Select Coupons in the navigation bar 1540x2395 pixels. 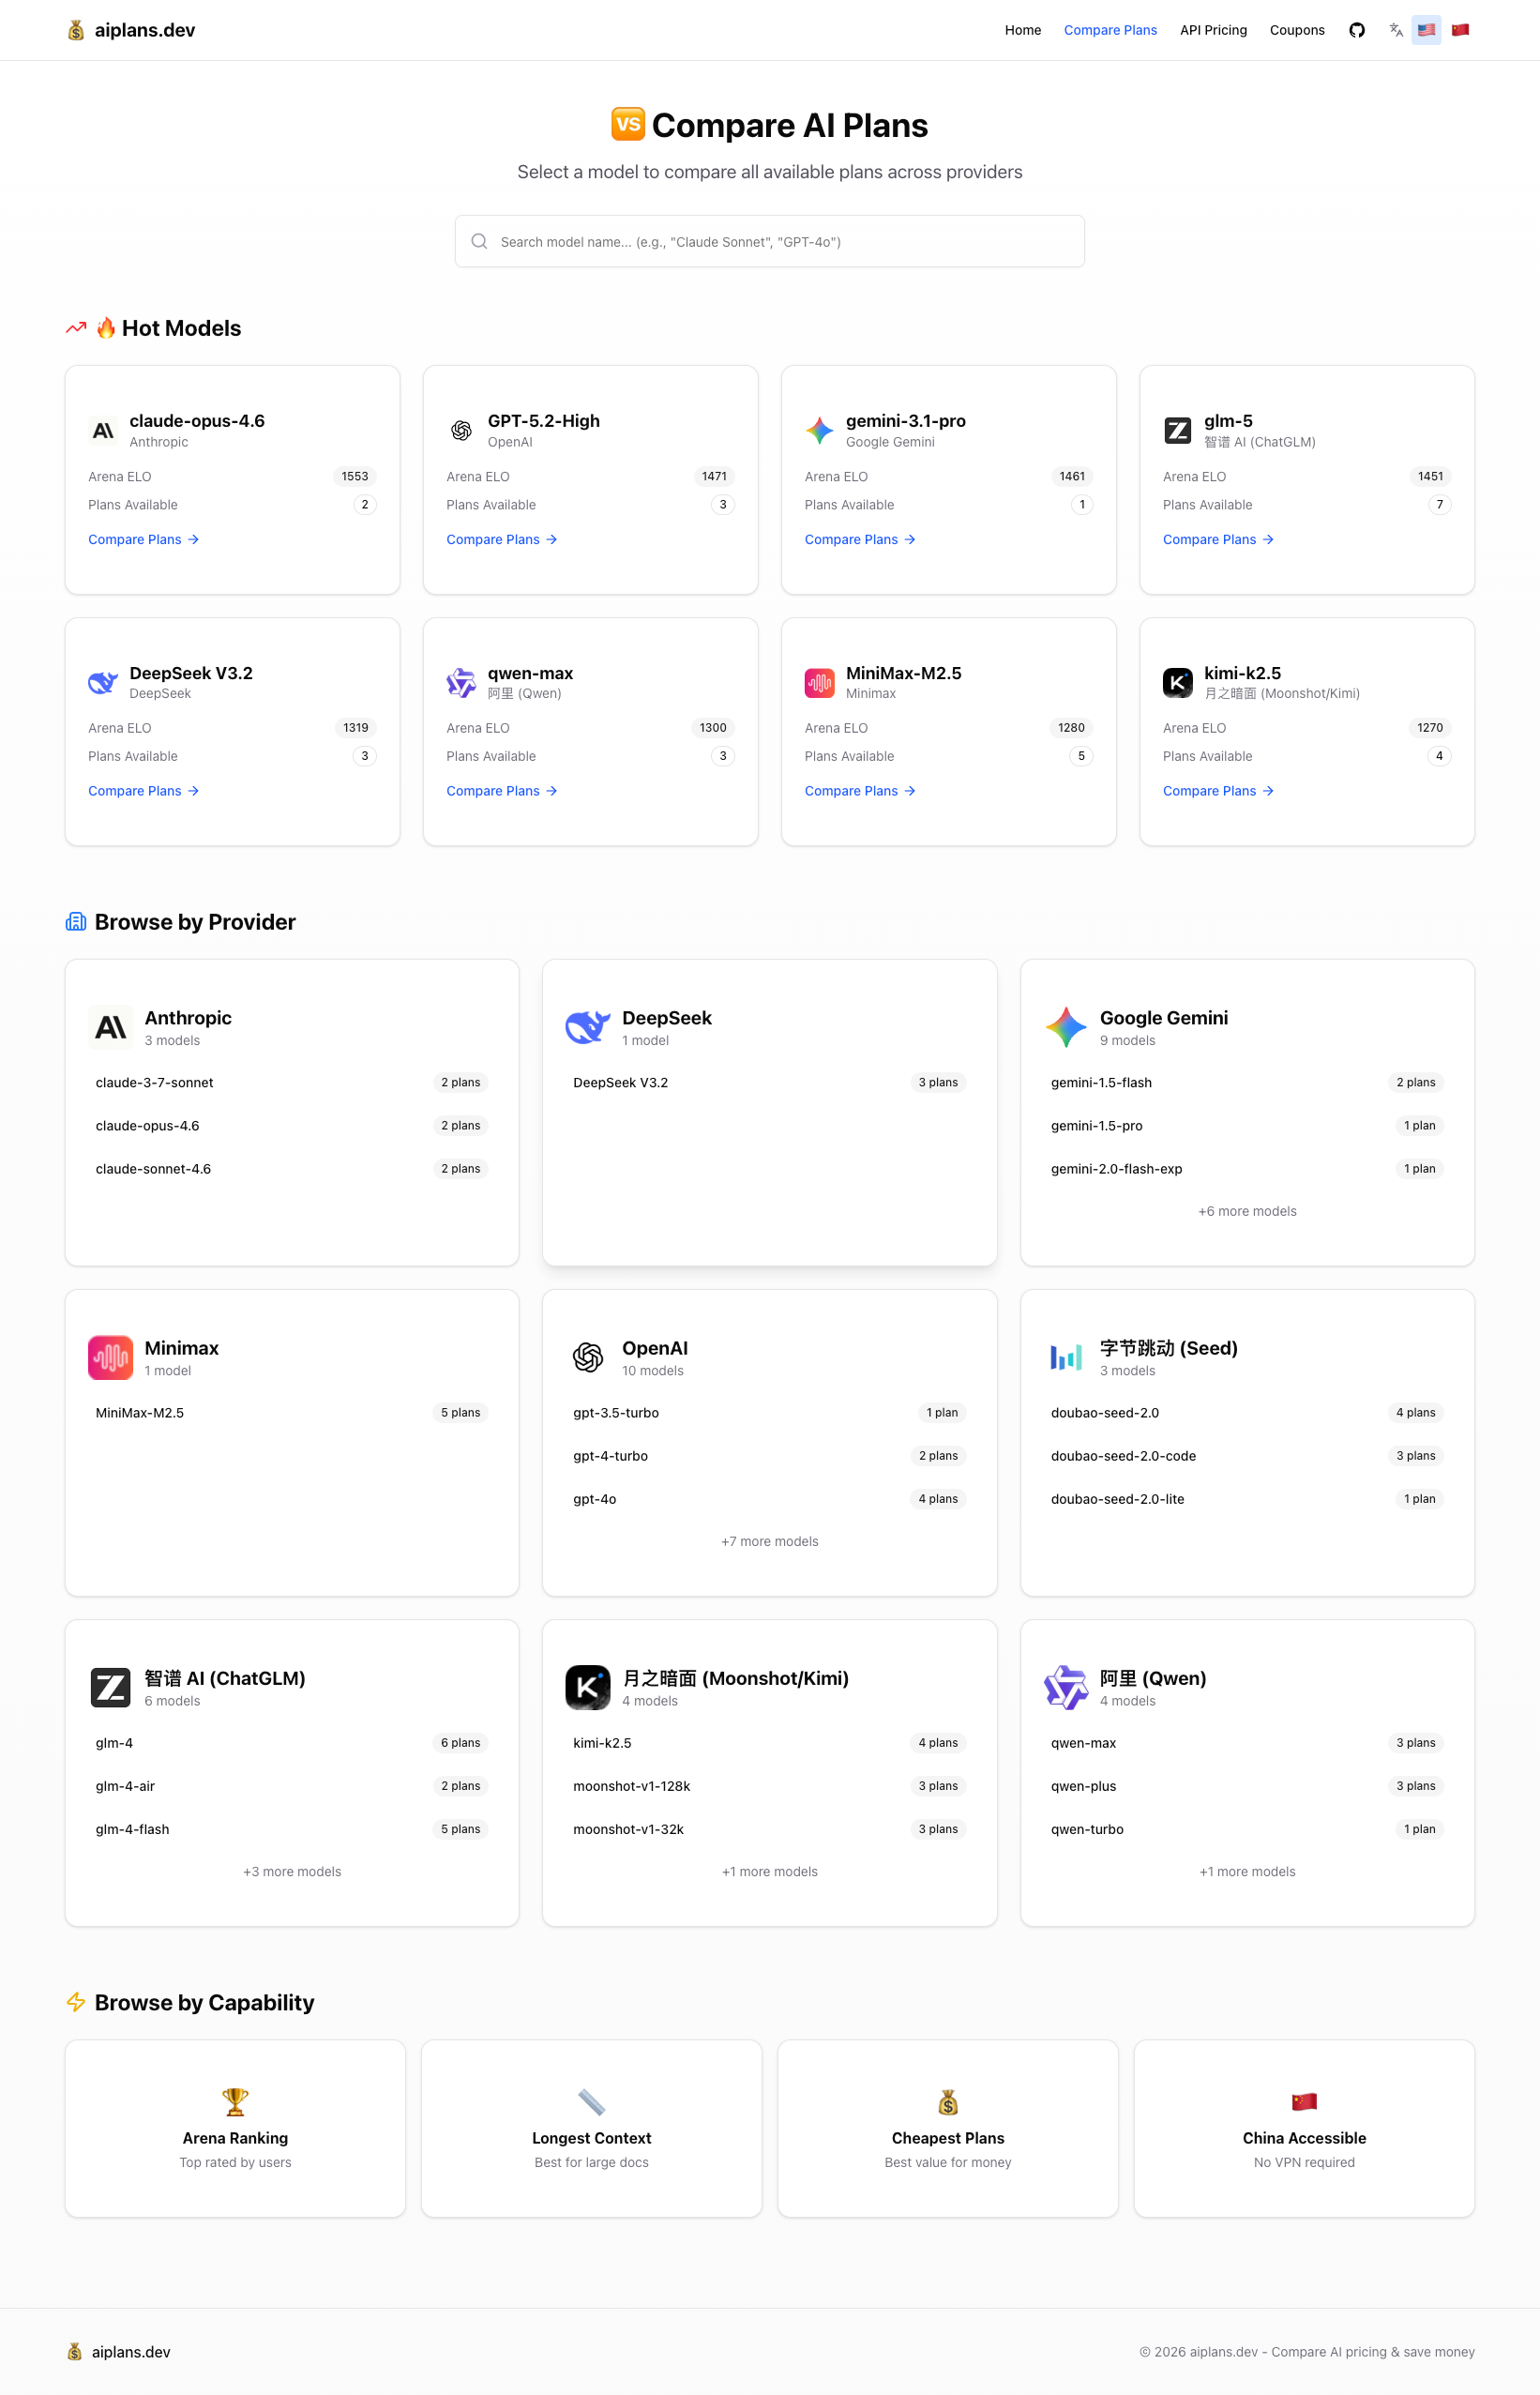click(1297, 30)
